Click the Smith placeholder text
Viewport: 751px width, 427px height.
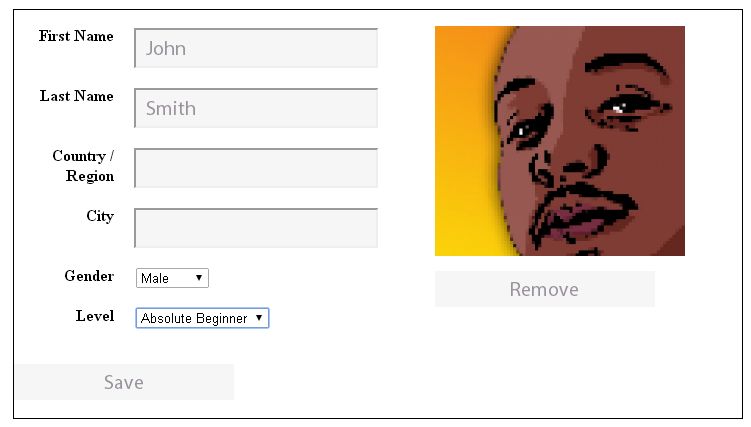tap(171, 109)
